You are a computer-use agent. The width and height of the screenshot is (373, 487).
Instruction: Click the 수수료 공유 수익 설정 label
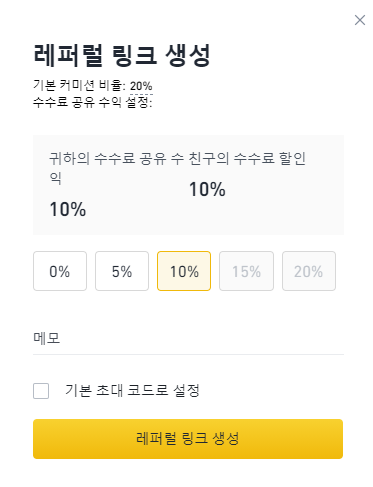[92, 102]
